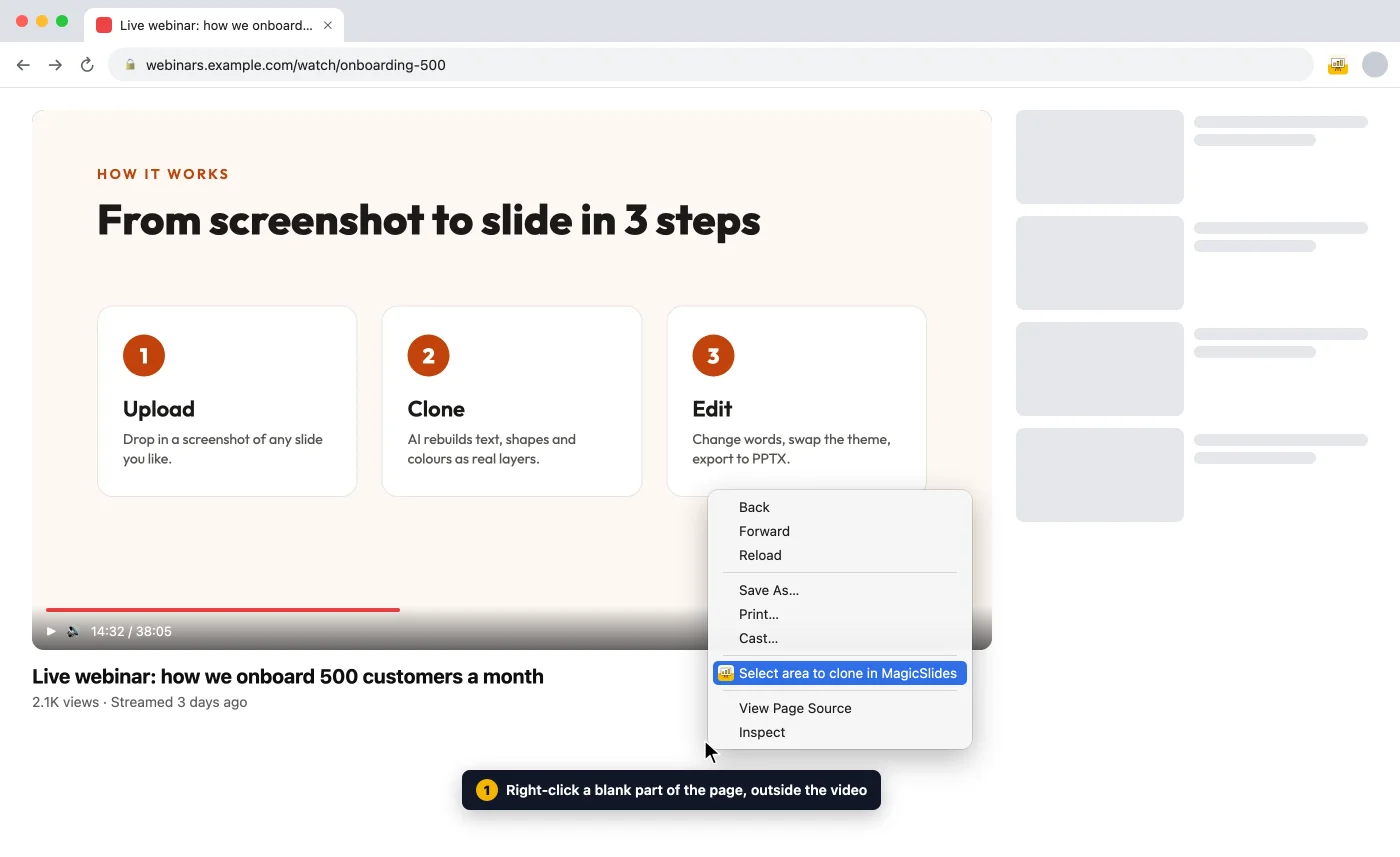
Task: Click the address bar URL field
Action: (x=710, y=65)
